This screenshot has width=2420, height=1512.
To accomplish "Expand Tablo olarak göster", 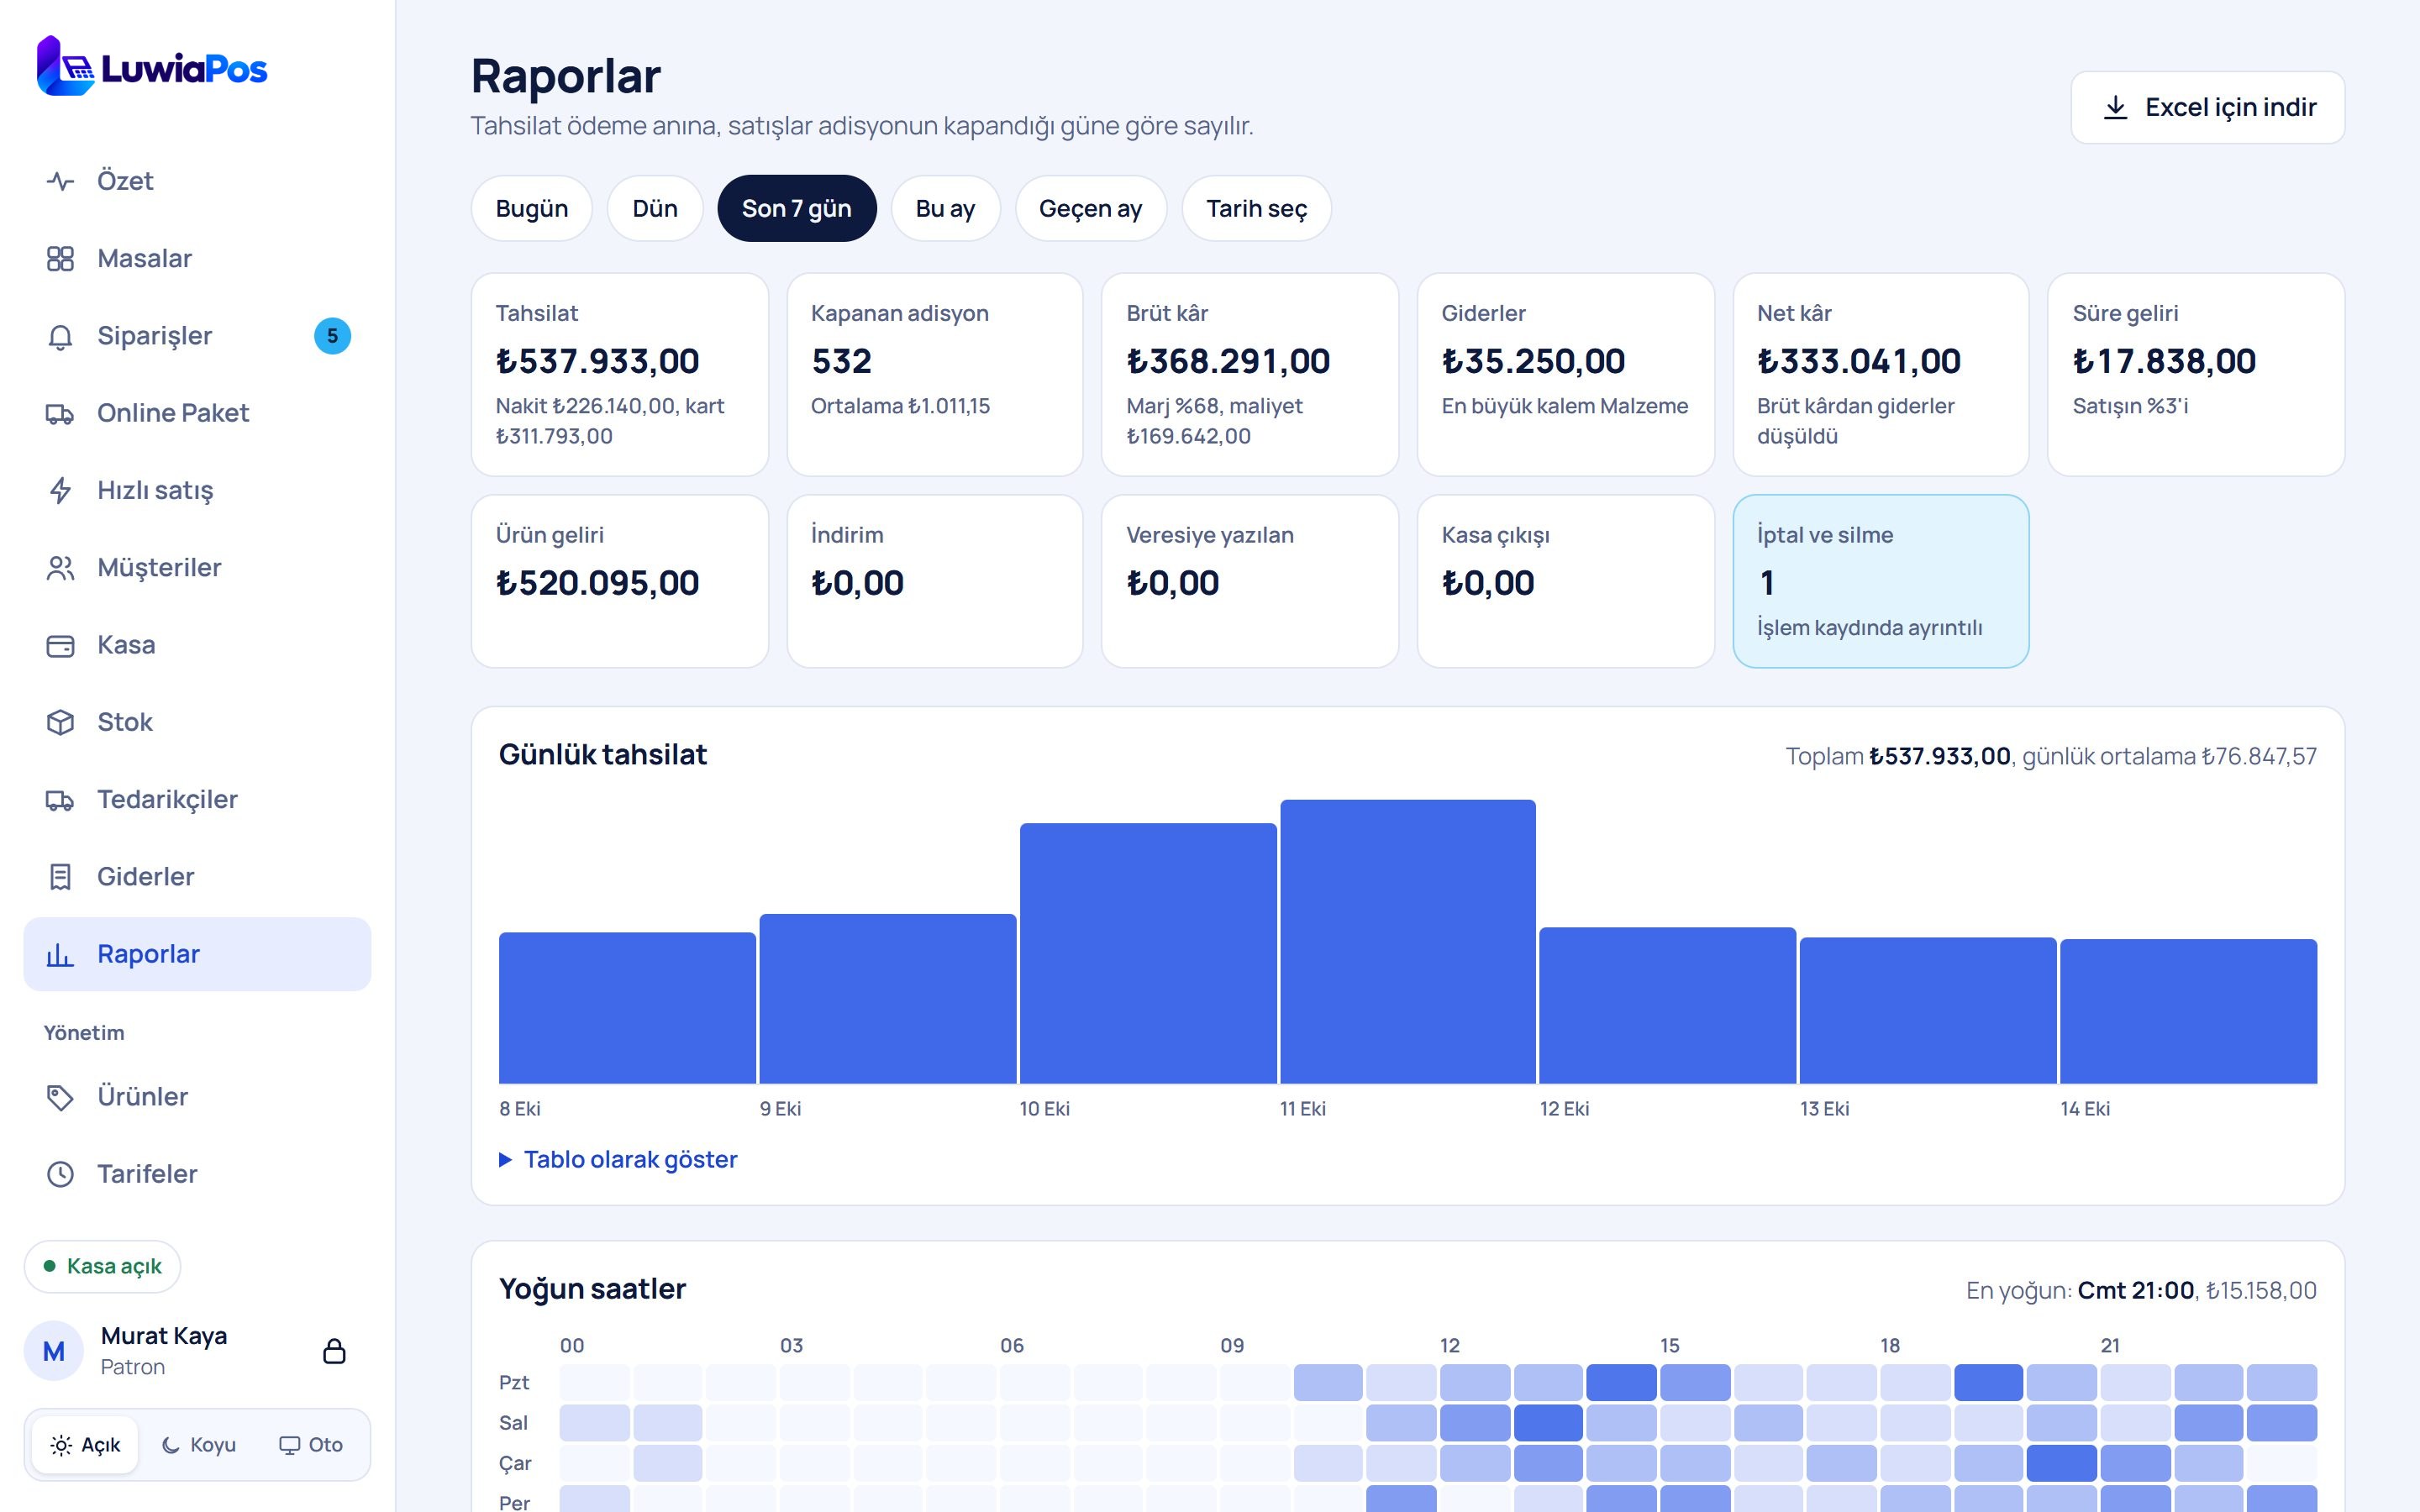I will (618, 1159).
